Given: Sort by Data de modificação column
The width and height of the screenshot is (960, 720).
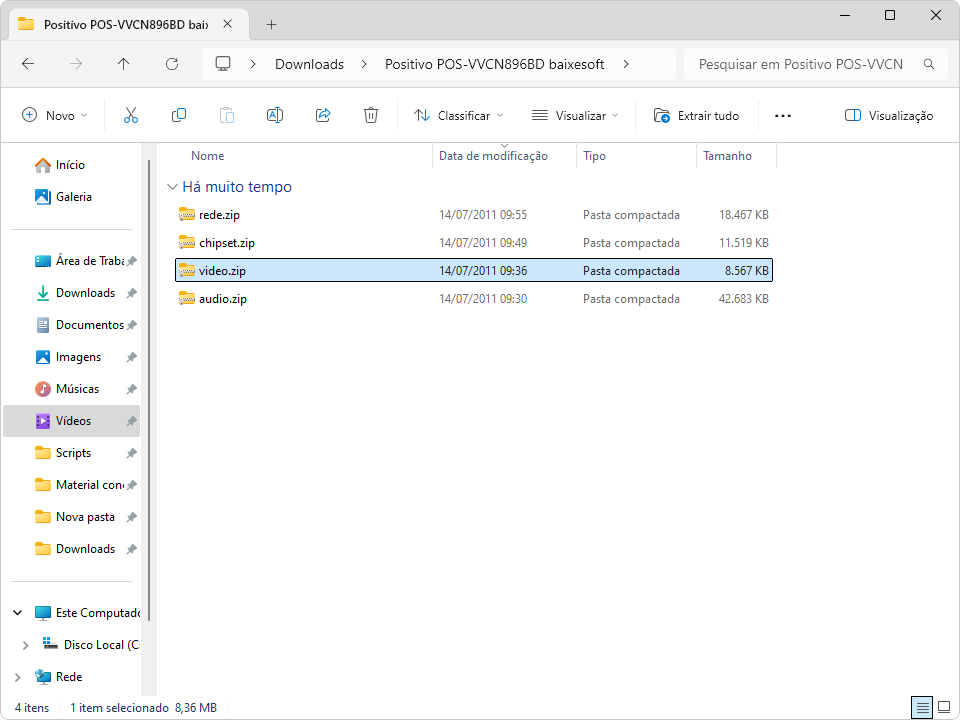Looking at the screenshot, I should 493,156.
